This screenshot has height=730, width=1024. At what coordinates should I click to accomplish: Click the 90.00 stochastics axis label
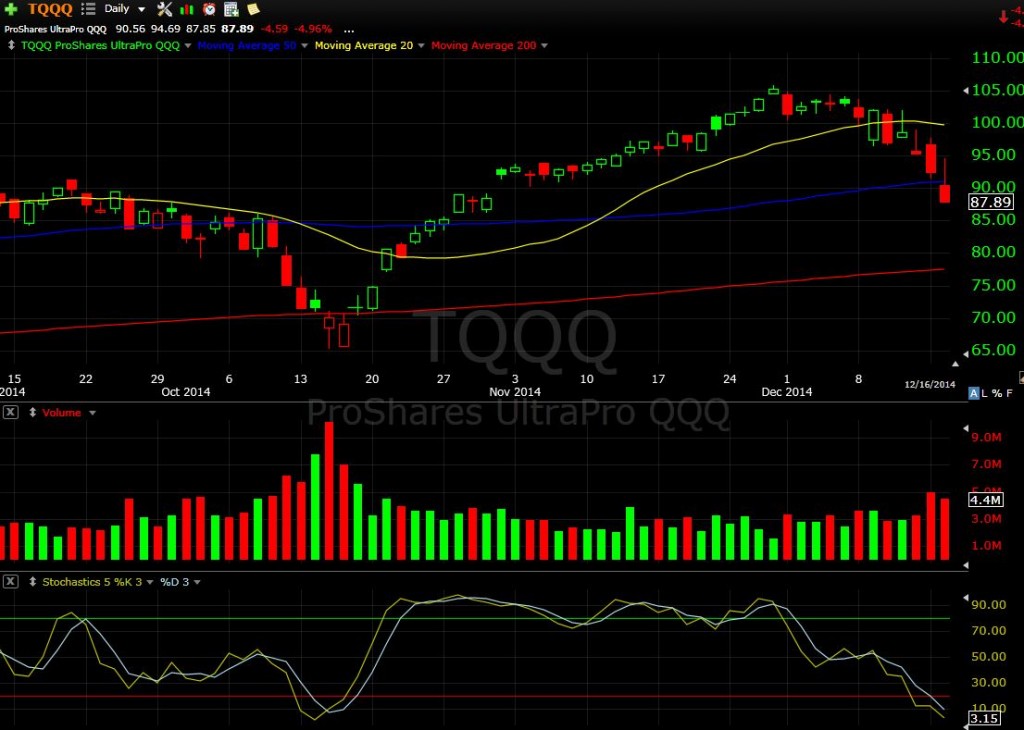click(x=989, y=605)
